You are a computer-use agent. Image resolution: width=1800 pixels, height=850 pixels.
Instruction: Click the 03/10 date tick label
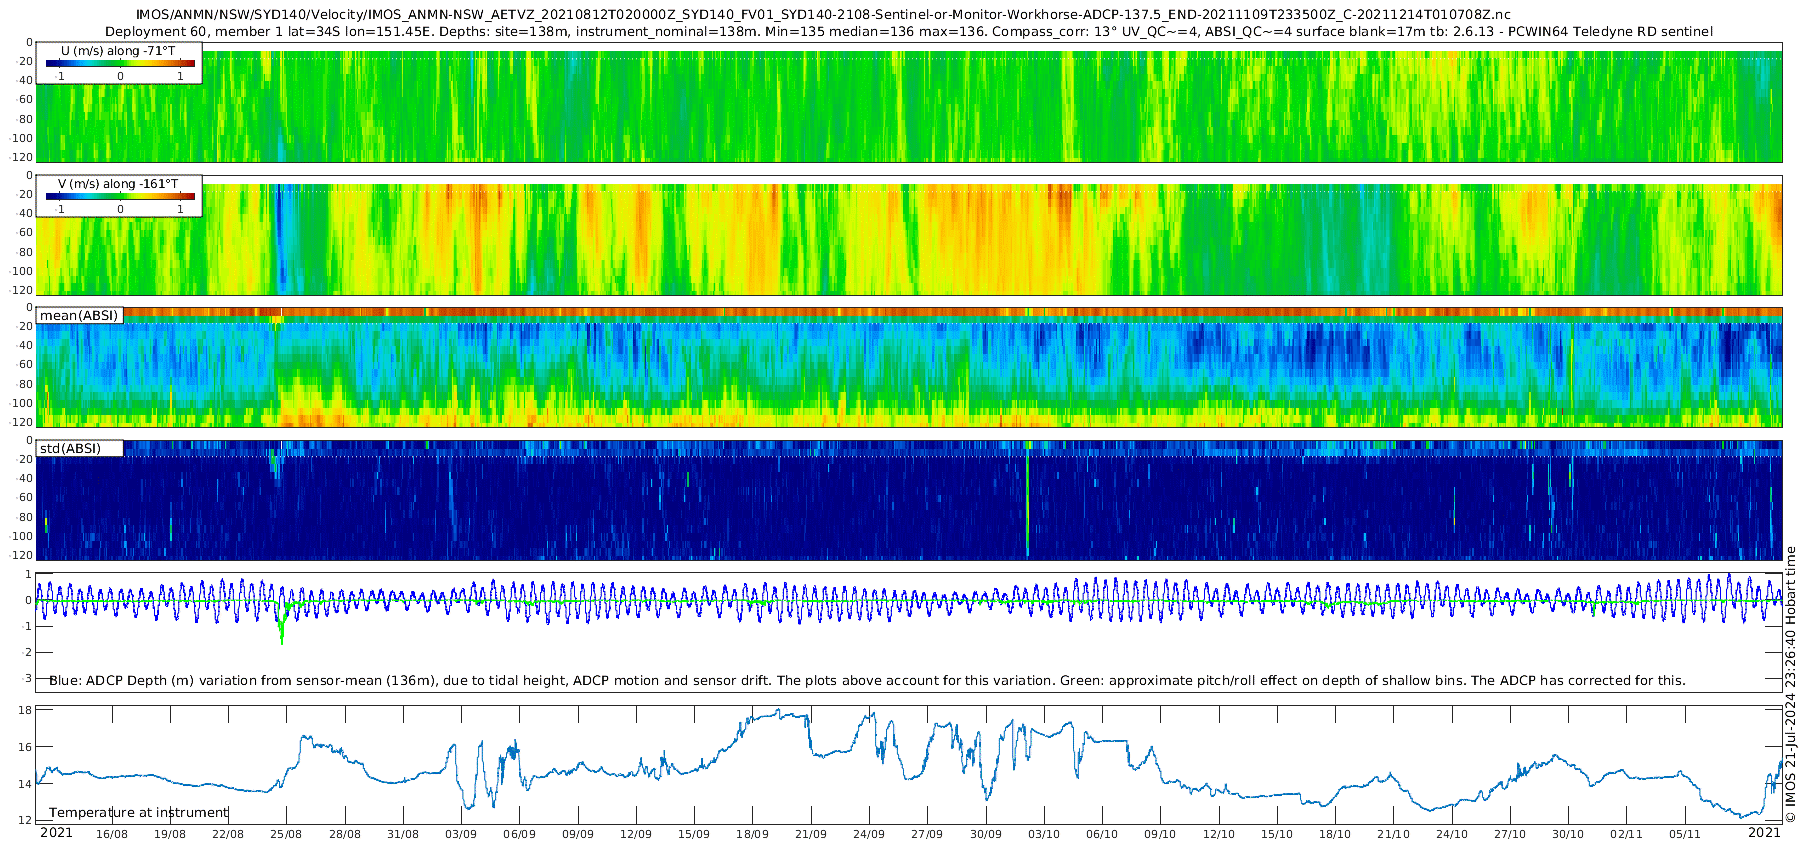point(1044,834)
